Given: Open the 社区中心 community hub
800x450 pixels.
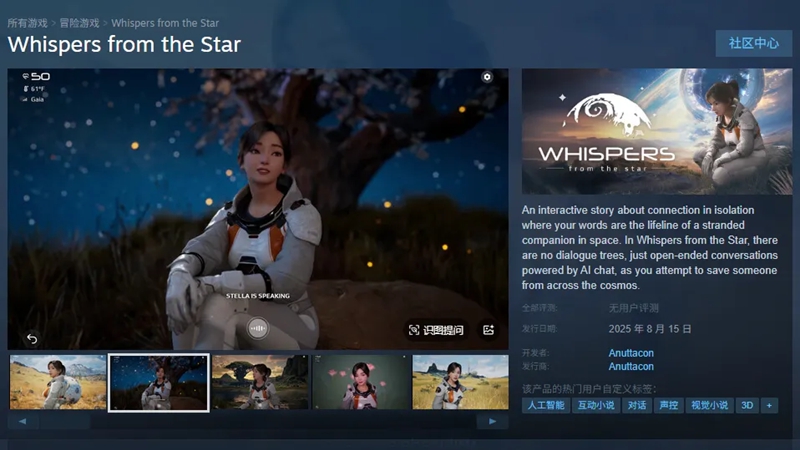Looking at the screenshot, I should pos(754,43).
